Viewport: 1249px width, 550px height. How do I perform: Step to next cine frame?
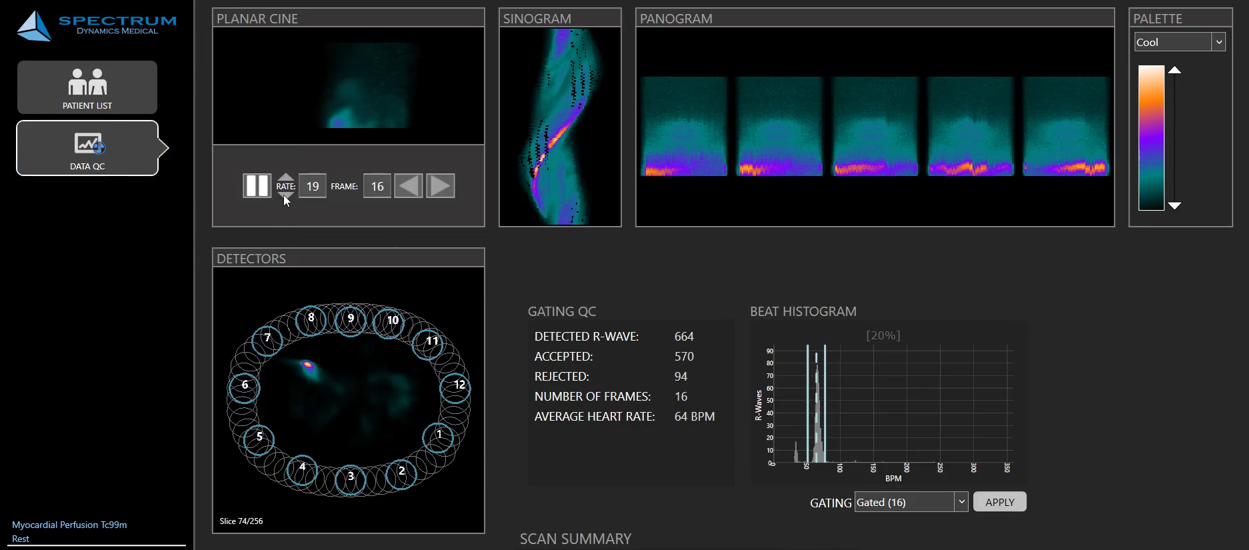pyautogui.click(x=441, y=186)
